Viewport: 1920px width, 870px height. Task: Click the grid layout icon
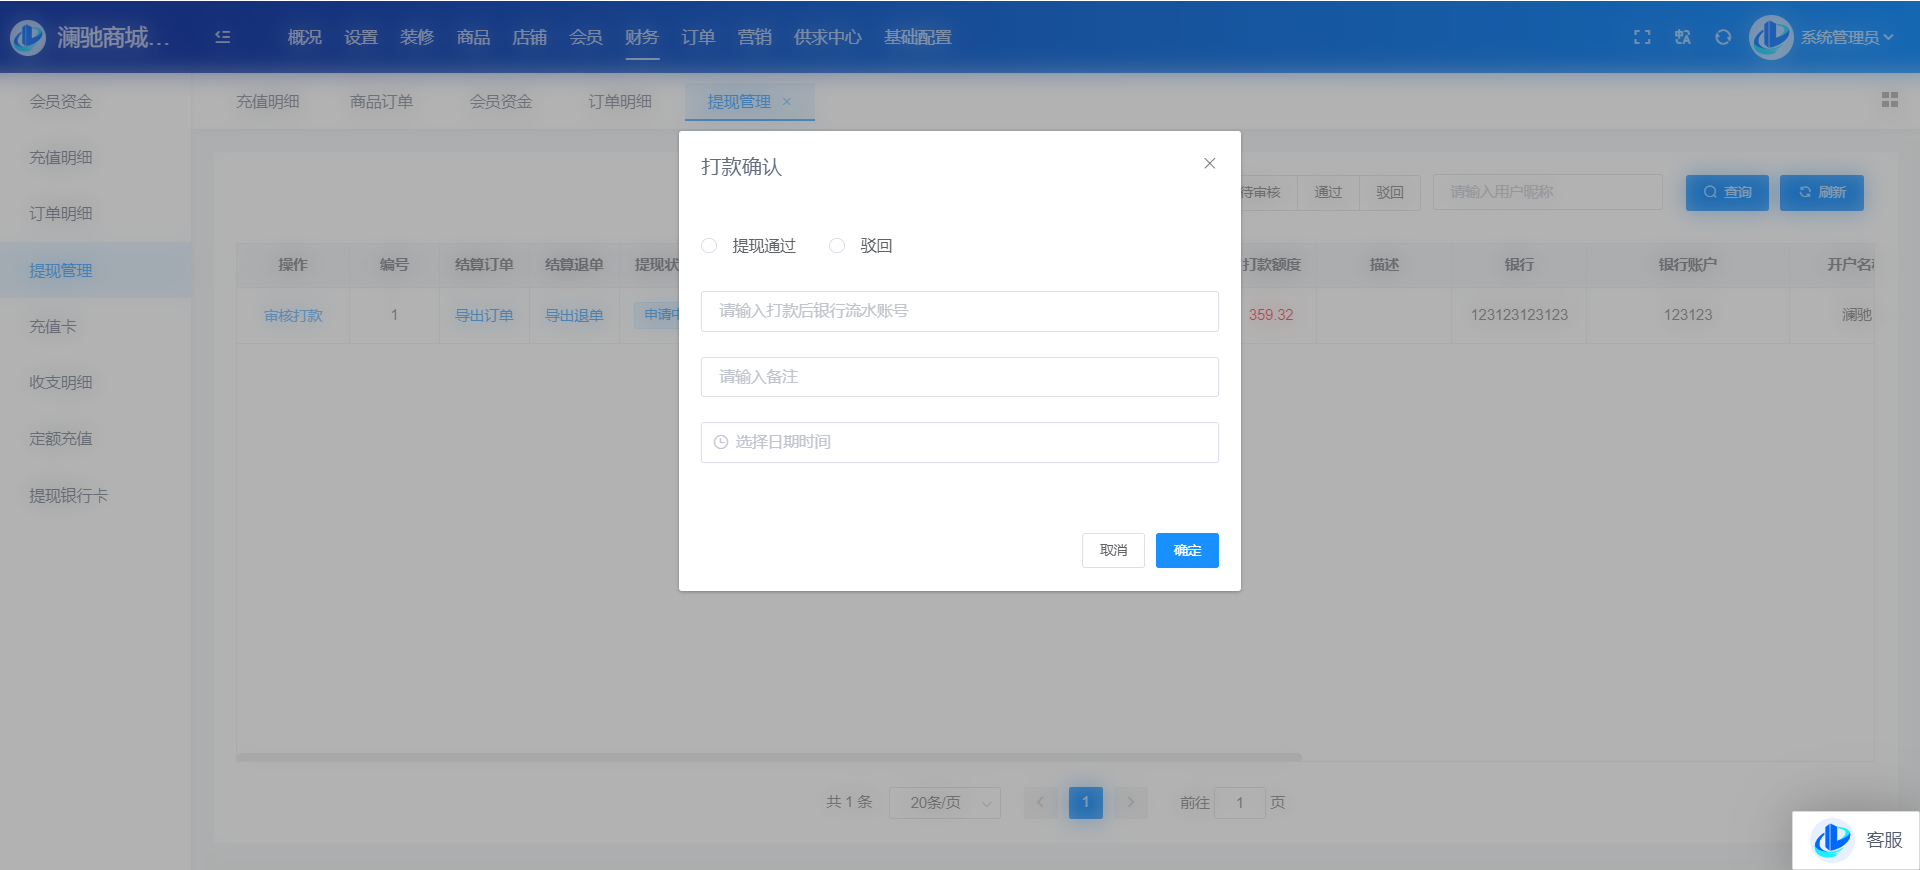pyautogui.click(x=1889, y=100)
